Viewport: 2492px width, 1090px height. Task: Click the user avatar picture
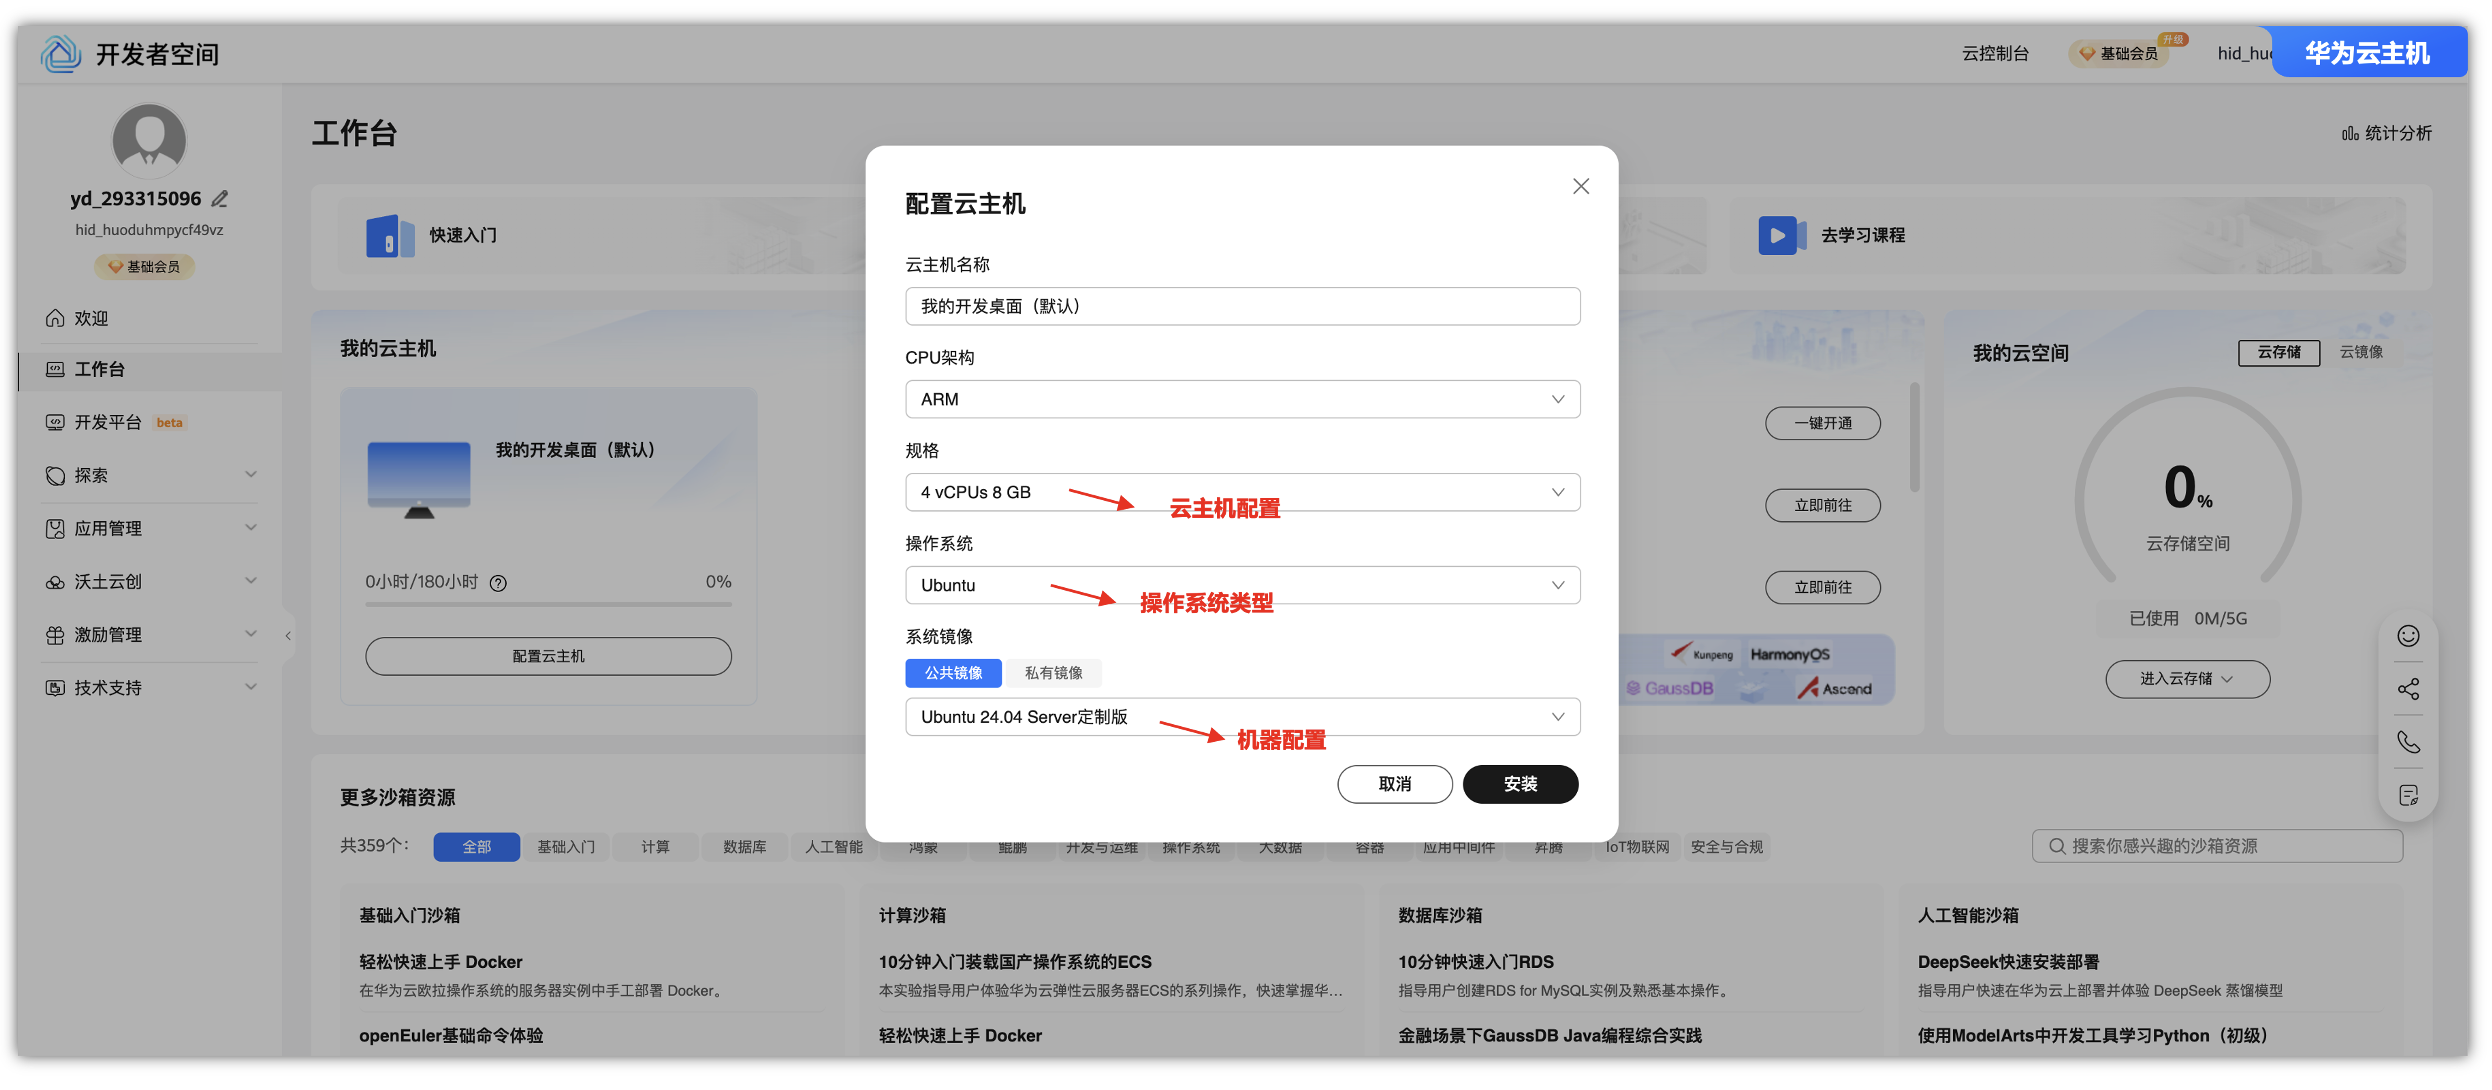pyautogui.click(x=149, y=141)
